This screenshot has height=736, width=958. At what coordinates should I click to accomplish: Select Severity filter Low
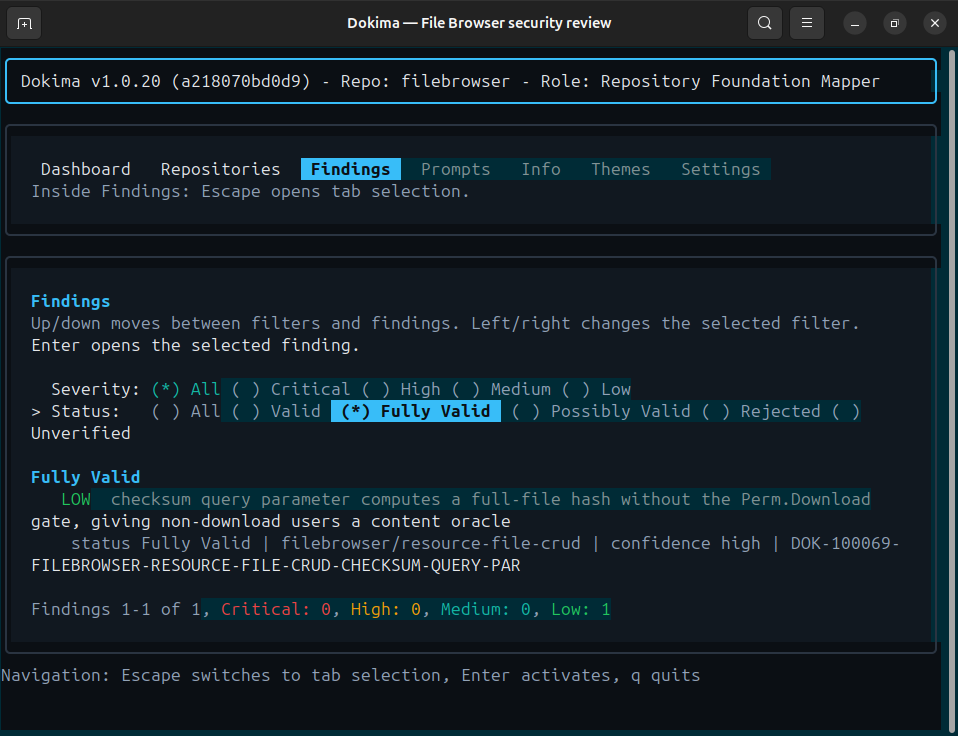[596, 389]
